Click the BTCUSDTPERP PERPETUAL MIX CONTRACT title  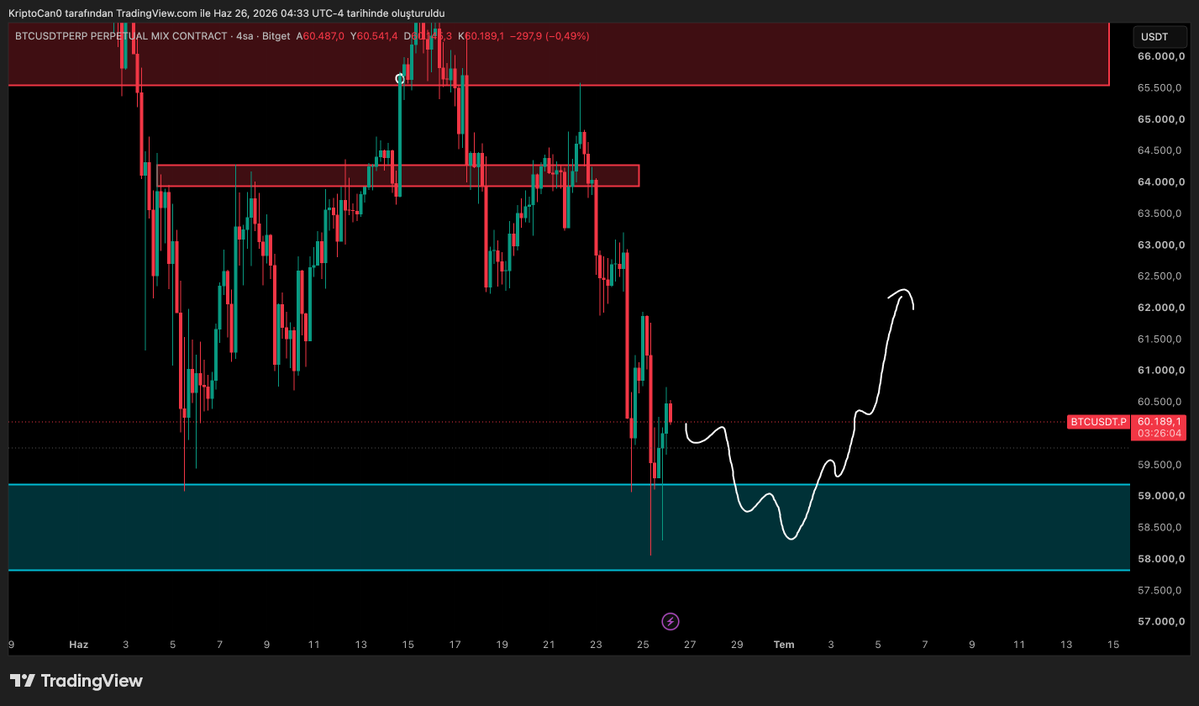[x=121, y=36]
